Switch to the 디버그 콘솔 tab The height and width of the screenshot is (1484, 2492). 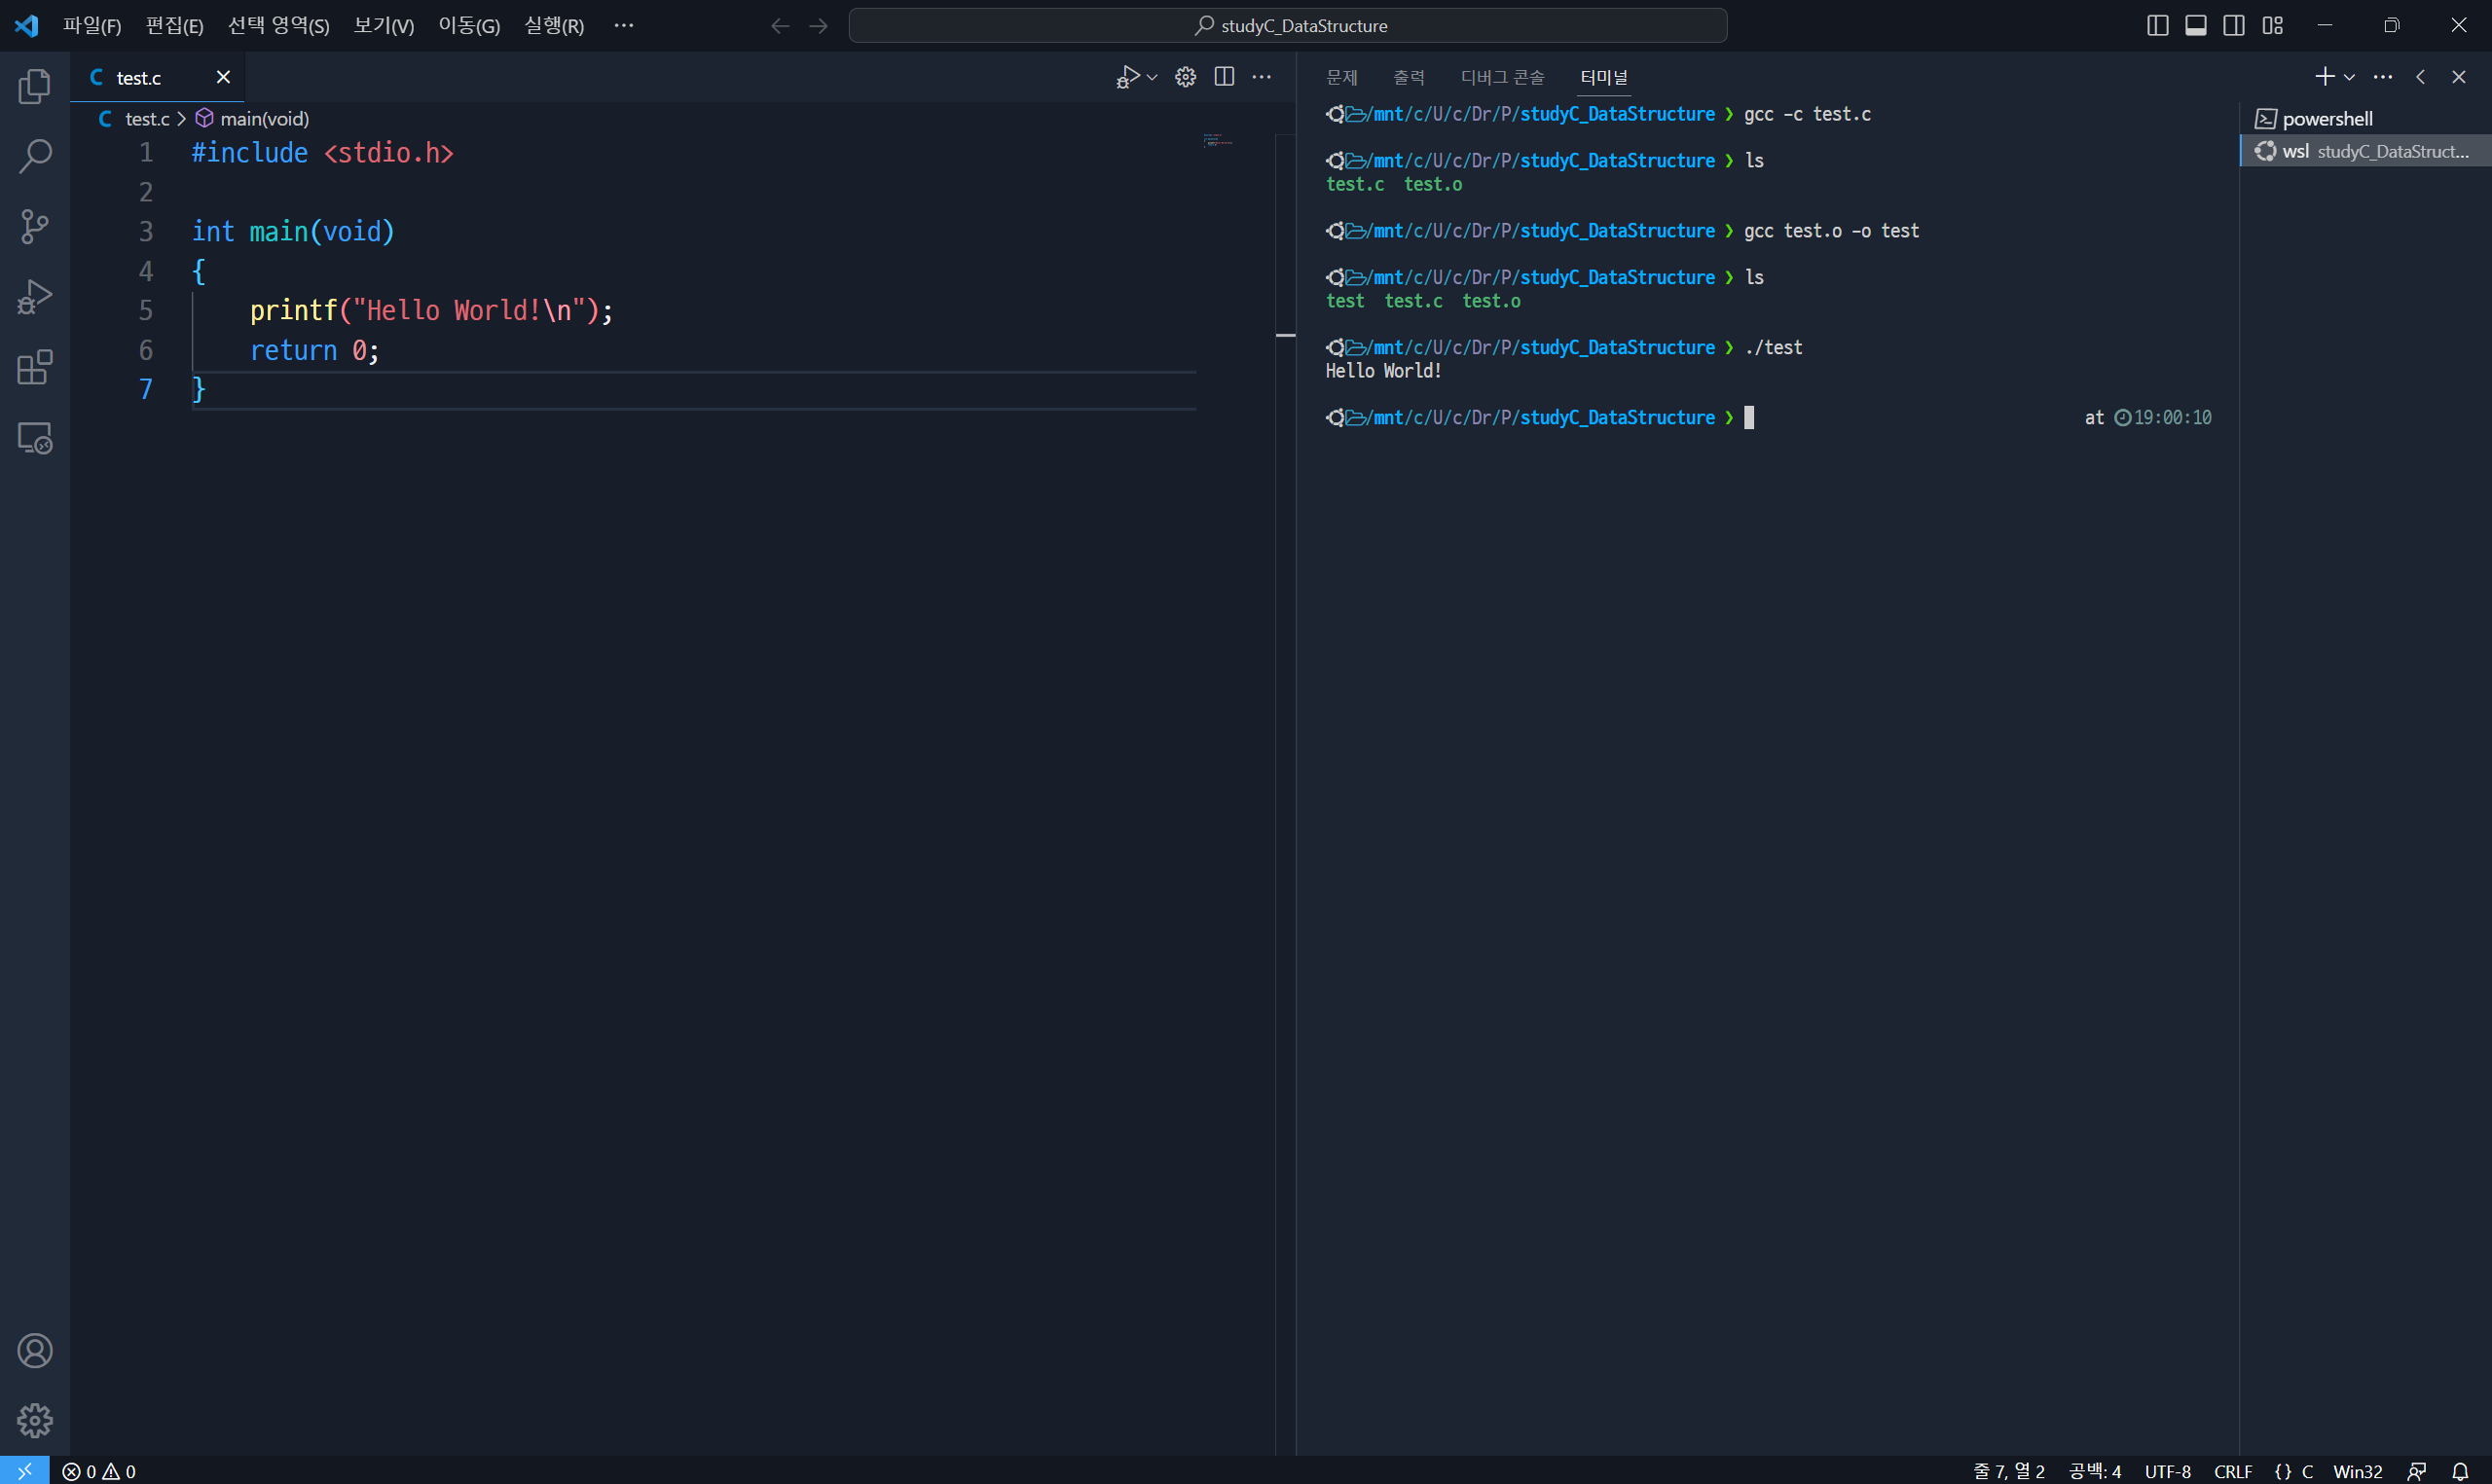click(x=1501, y=77)
